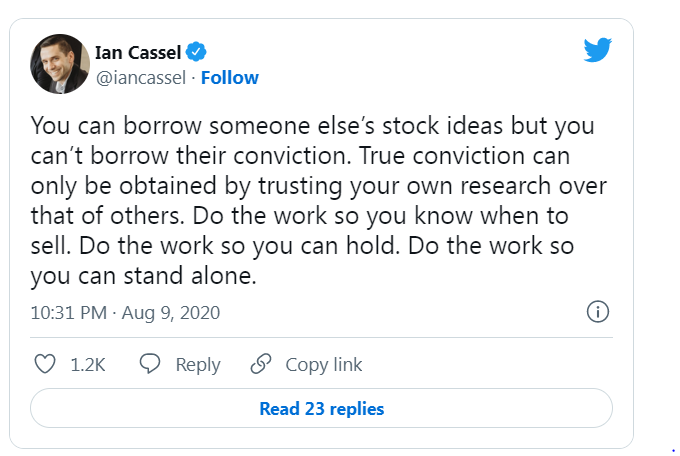The height and width of the screenshot is (456, 680).
Task: Open the tweet info circle icon
Action: tap(597, 312)
